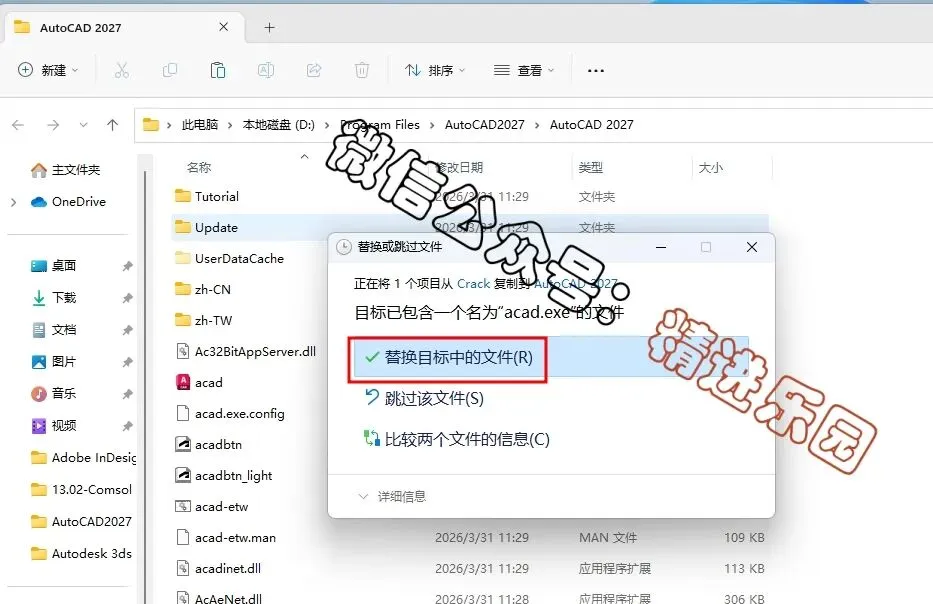Select AcAeNet.dll file
The height and width of the screenshot is (604, 933).
[x=219, y=597]
